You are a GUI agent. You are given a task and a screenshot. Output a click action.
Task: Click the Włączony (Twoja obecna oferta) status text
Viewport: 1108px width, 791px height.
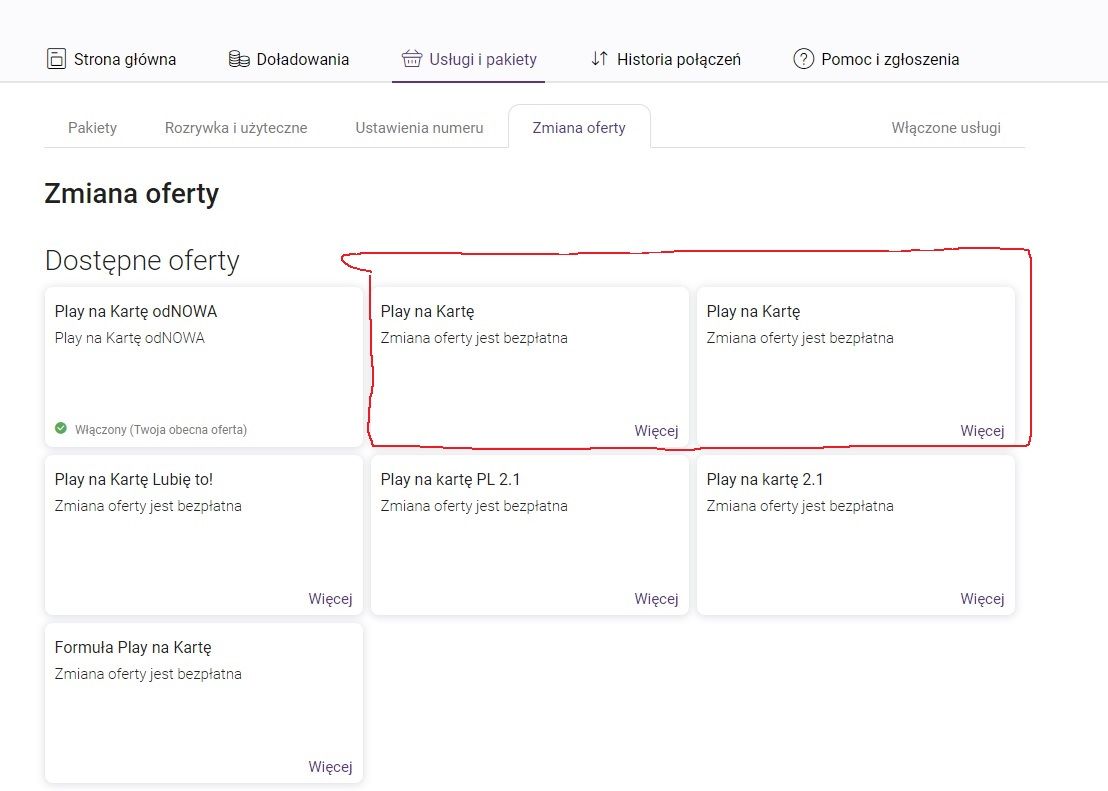pos(161,429)
